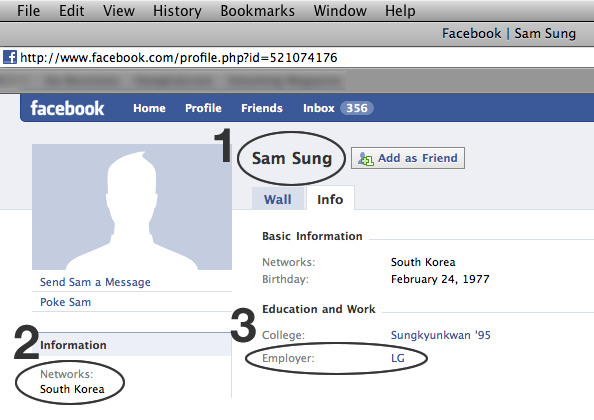The height and width of the screenshot is (420, 594).
Task: Click the Sam Sung profile name
Action: 292,158
